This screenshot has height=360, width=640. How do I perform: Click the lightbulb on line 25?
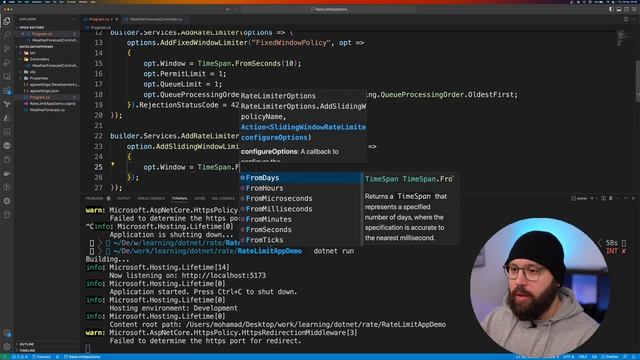pyautogui.click(x=113, y=165)
